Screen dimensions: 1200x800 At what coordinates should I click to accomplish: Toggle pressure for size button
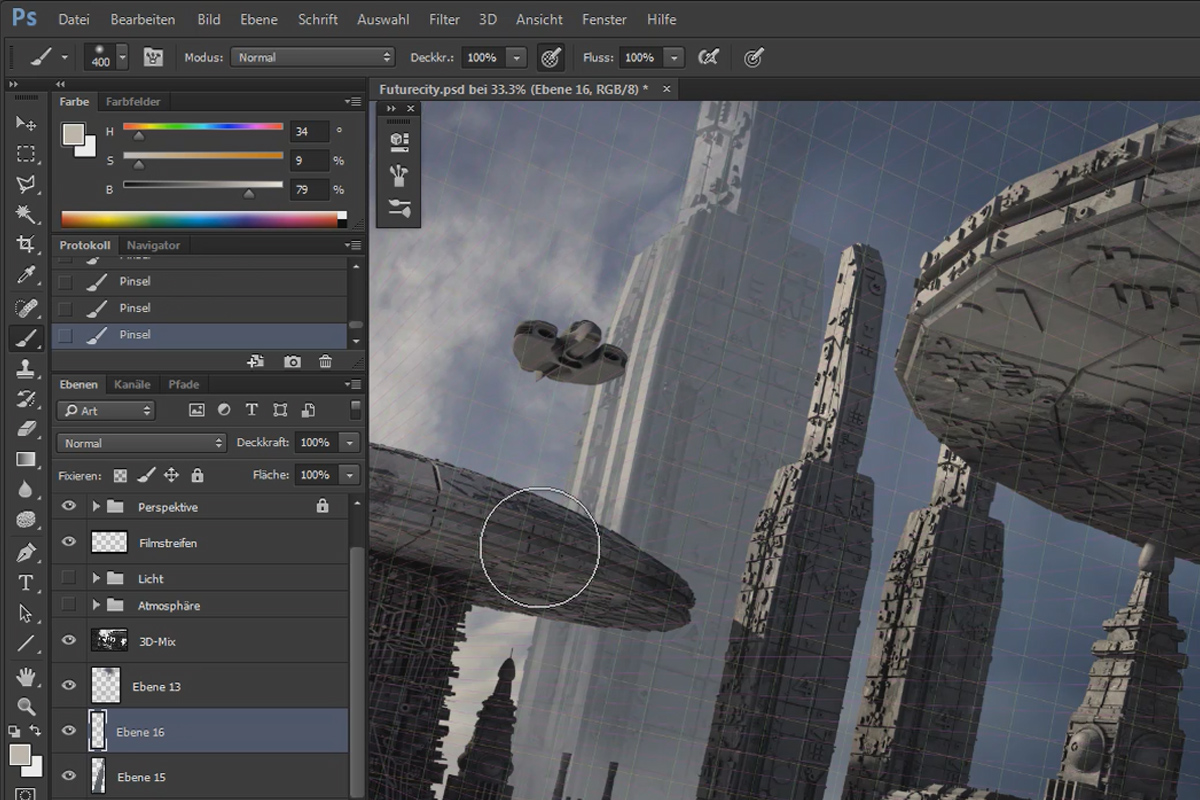point(754,58)
